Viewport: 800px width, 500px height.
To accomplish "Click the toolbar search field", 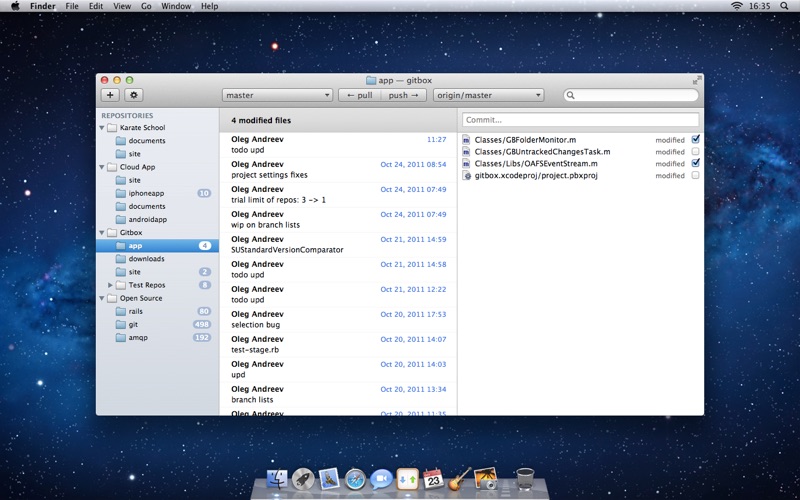I will [631, 95].
